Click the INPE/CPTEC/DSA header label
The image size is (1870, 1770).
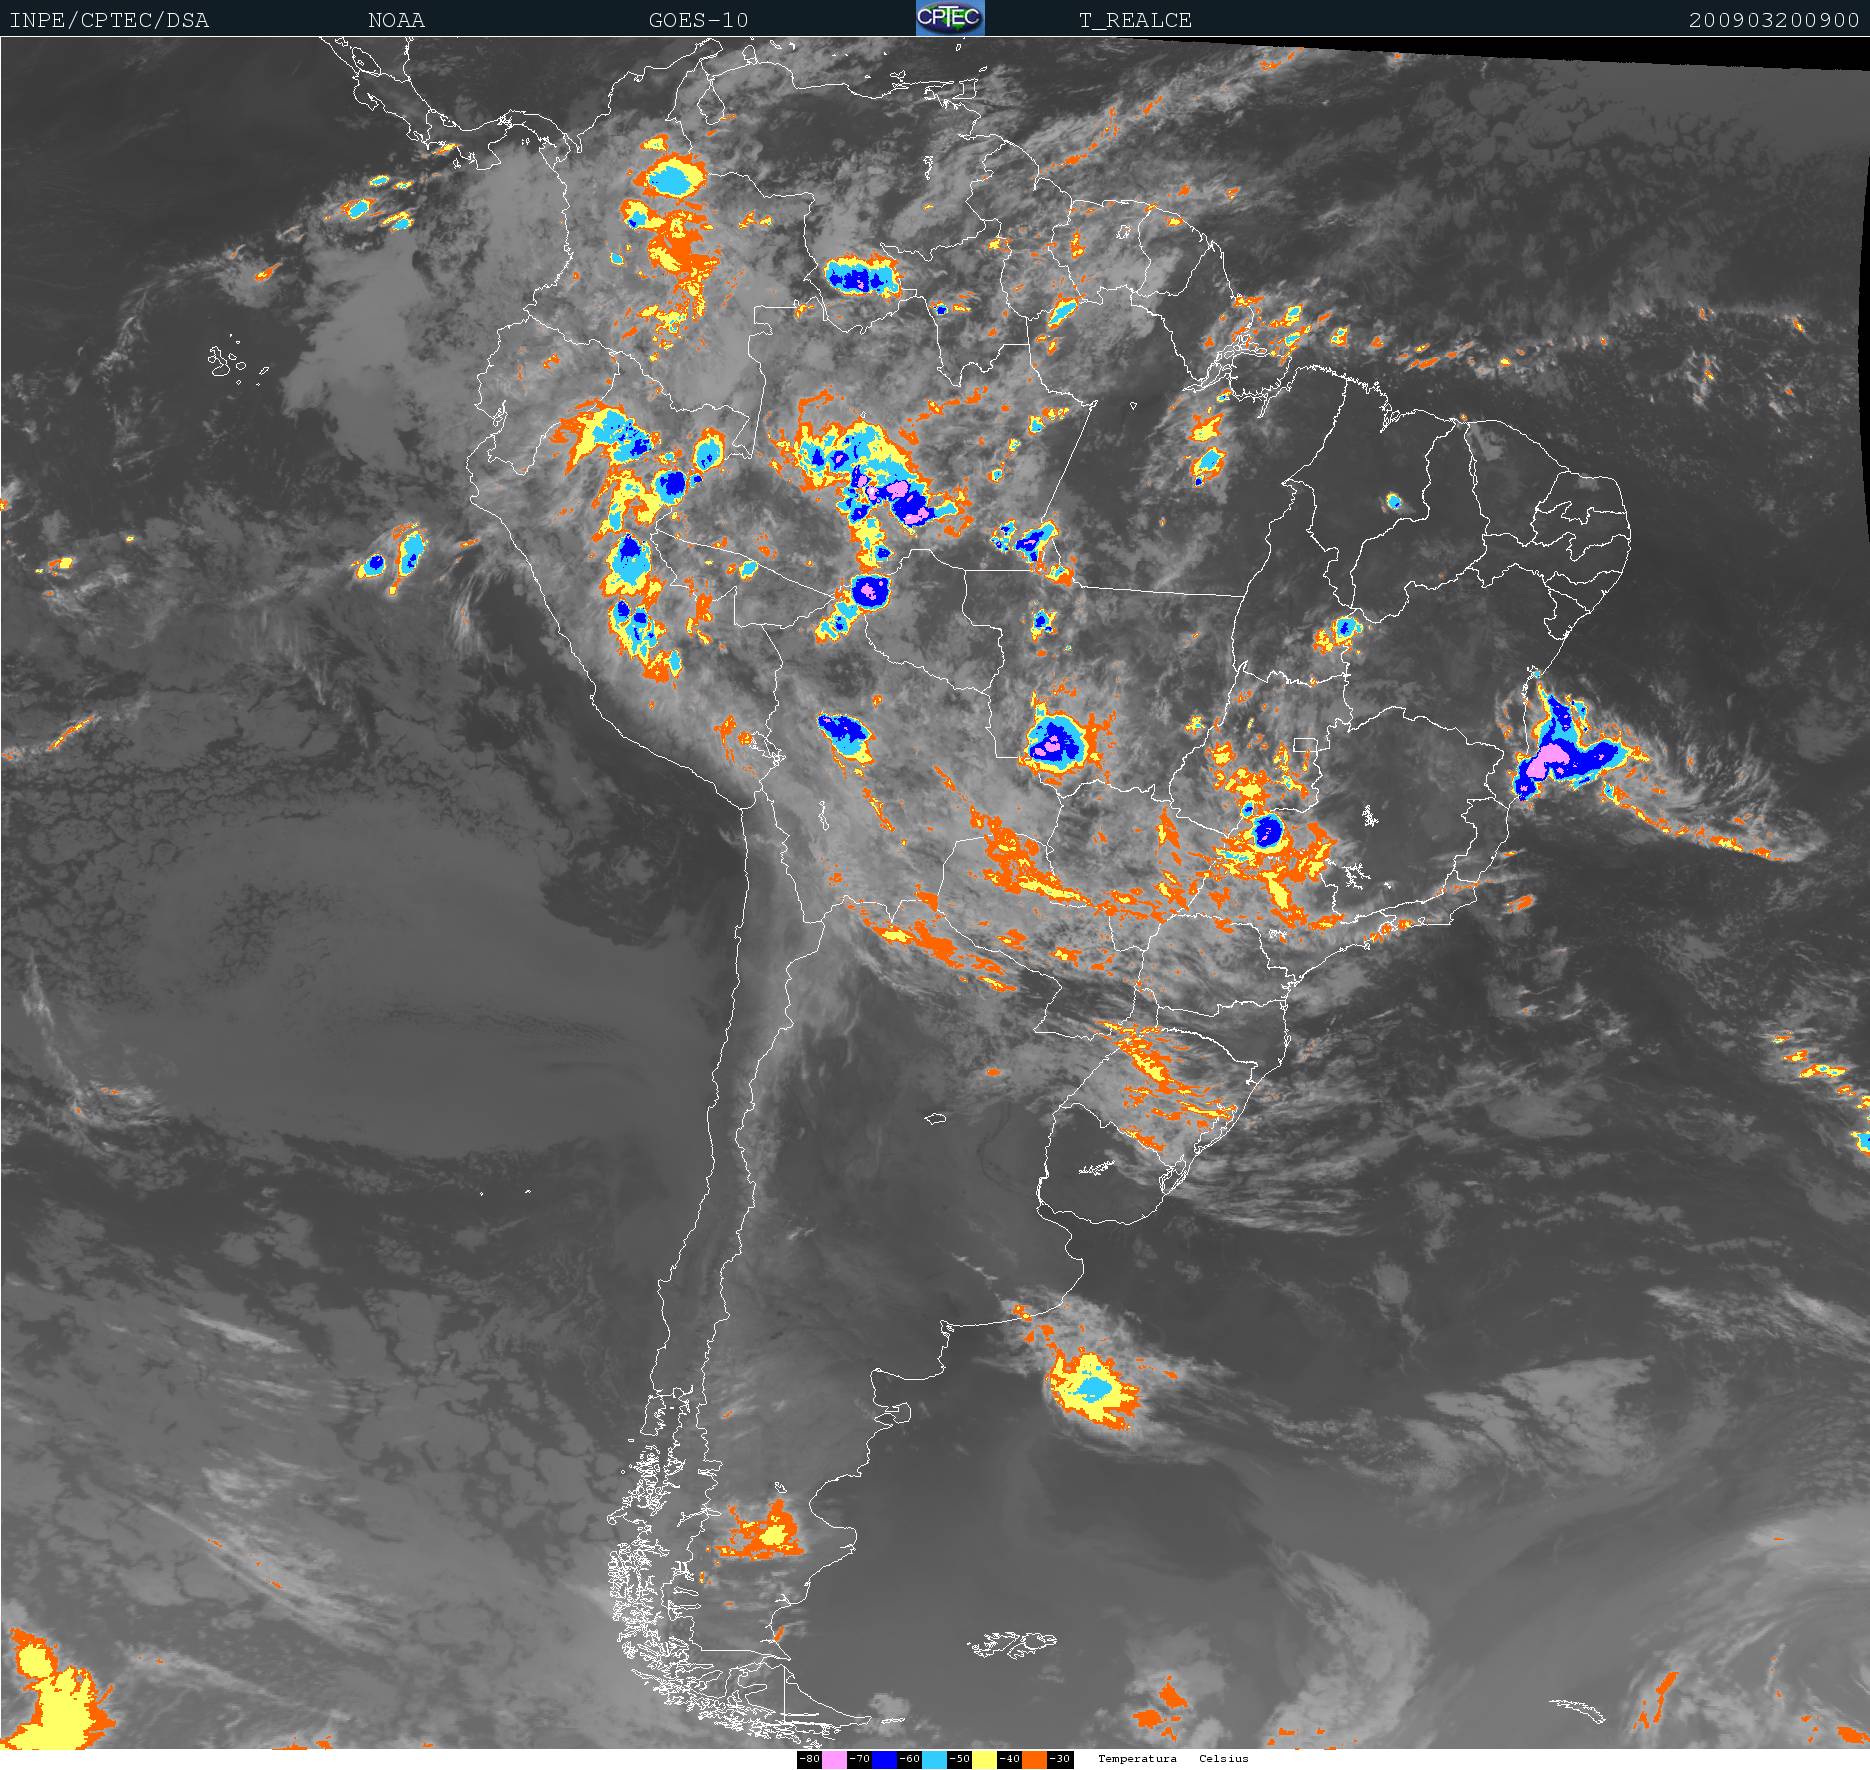(x=109, y=20)
